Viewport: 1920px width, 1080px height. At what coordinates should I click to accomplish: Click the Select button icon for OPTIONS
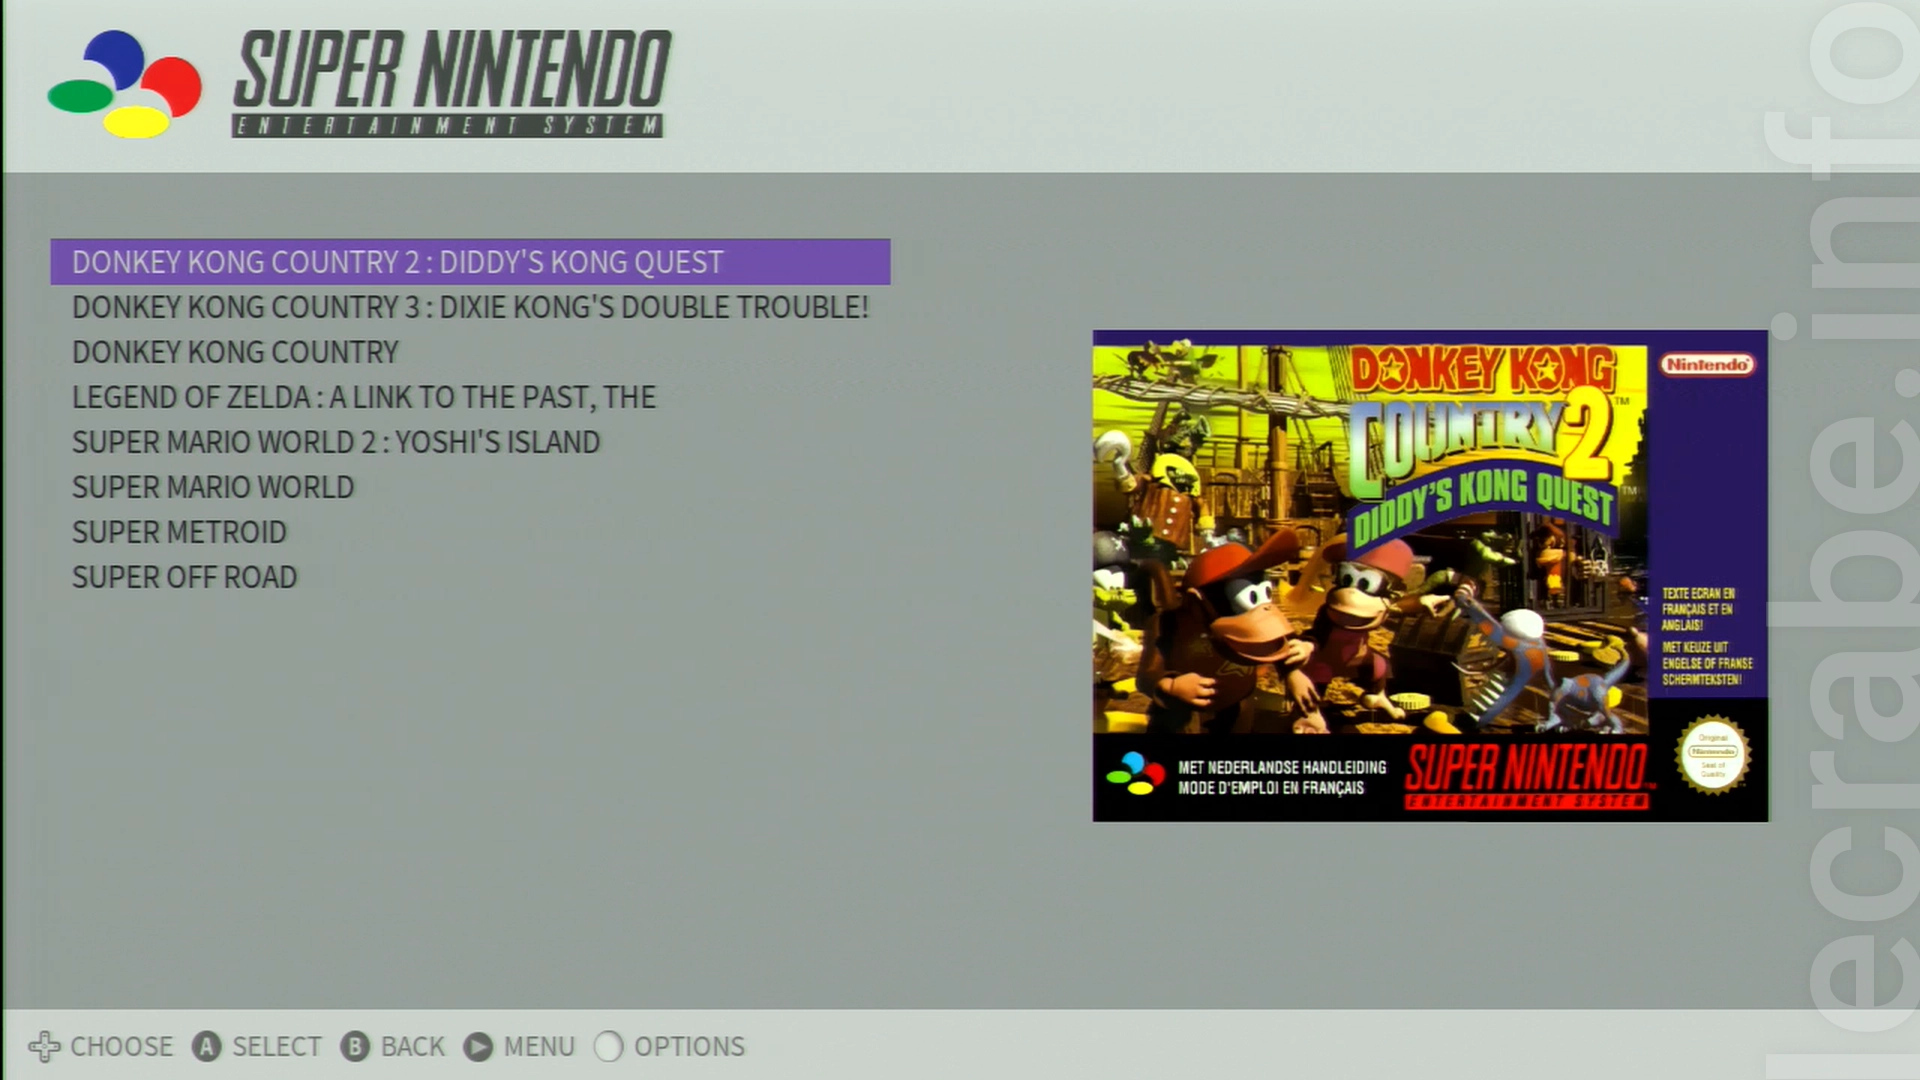coord(608,1046)
